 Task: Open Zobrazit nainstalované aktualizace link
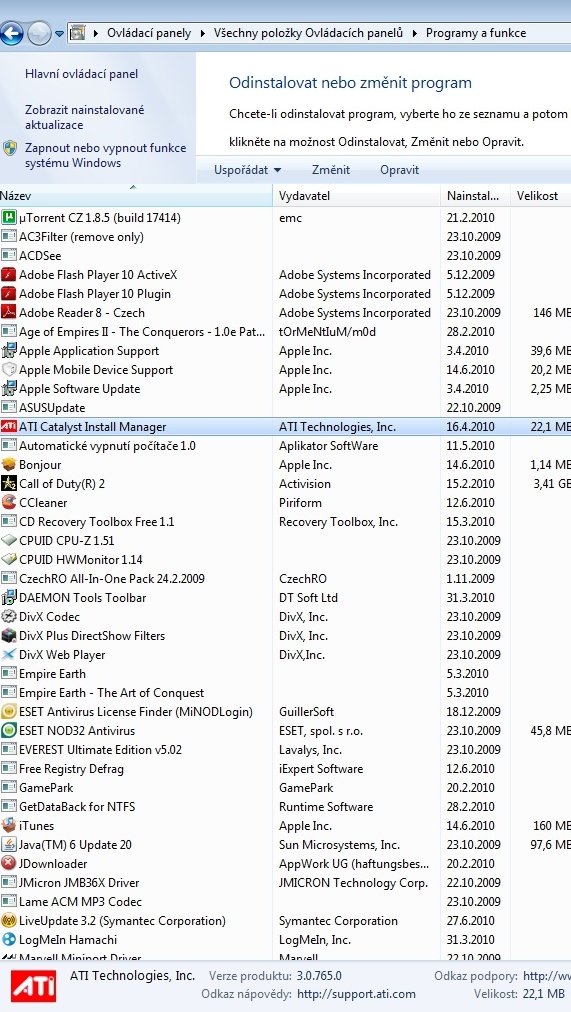(x=85, y=117)
